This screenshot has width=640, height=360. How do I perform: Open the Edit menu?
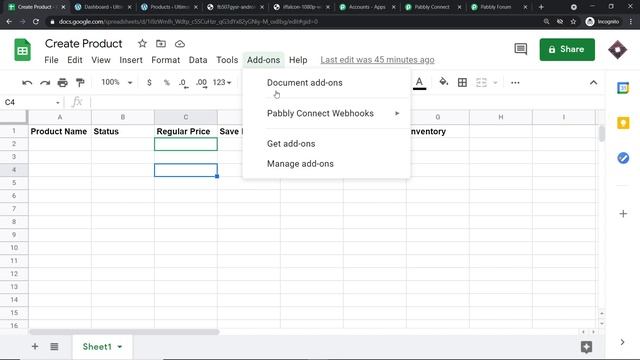point(75,60)
